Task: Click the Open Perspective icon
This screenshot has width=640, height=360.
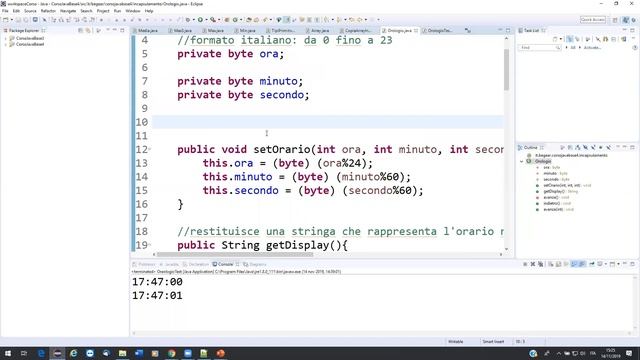Action: tap(615, 20)
